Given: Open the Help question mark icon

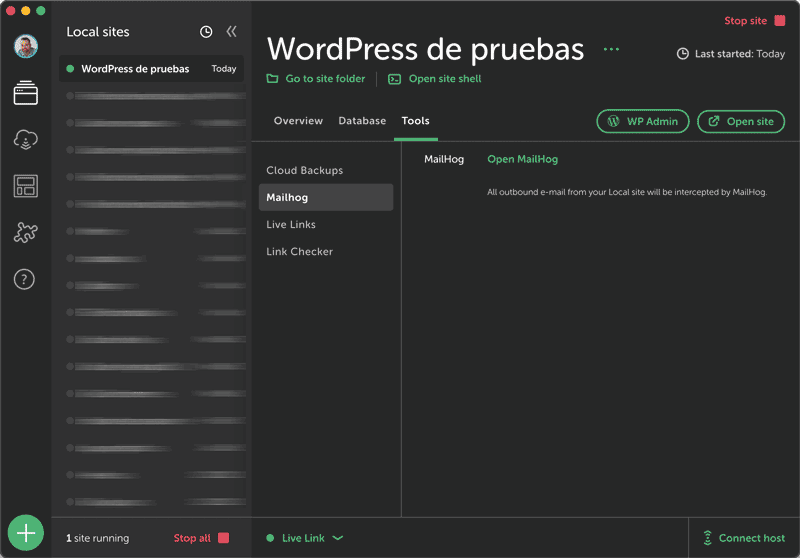Looking at the screenshot, I should click(x=24, y=279).
